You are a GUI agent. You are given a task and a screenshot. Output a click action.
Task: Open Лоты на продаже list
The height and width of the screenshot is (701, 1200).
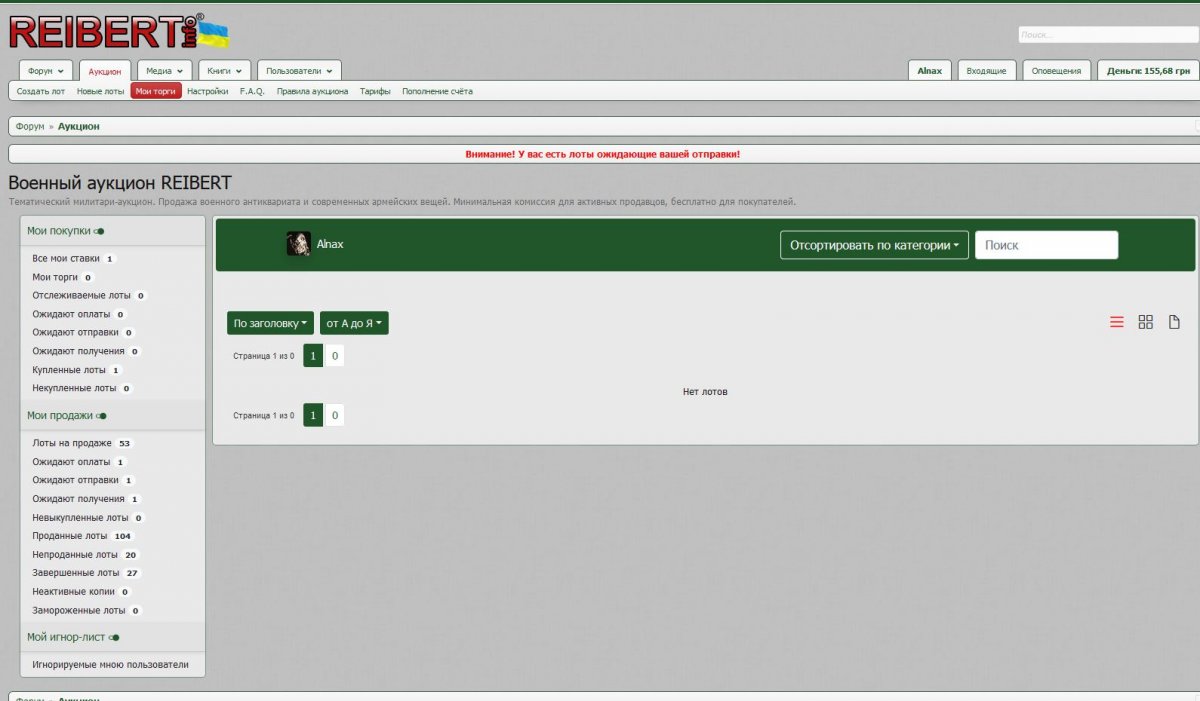(x=72, y=443)
